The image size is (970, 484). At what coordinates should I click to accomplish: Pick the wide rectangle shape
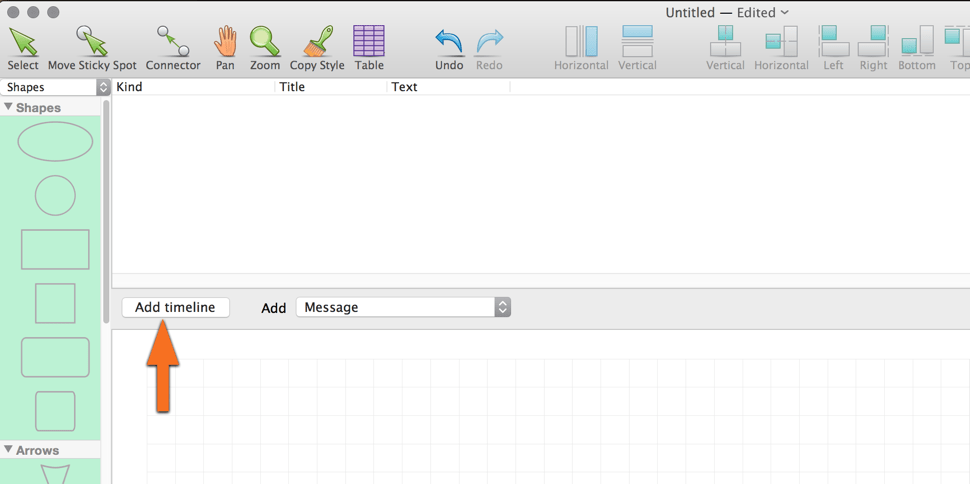coord(55,249)
